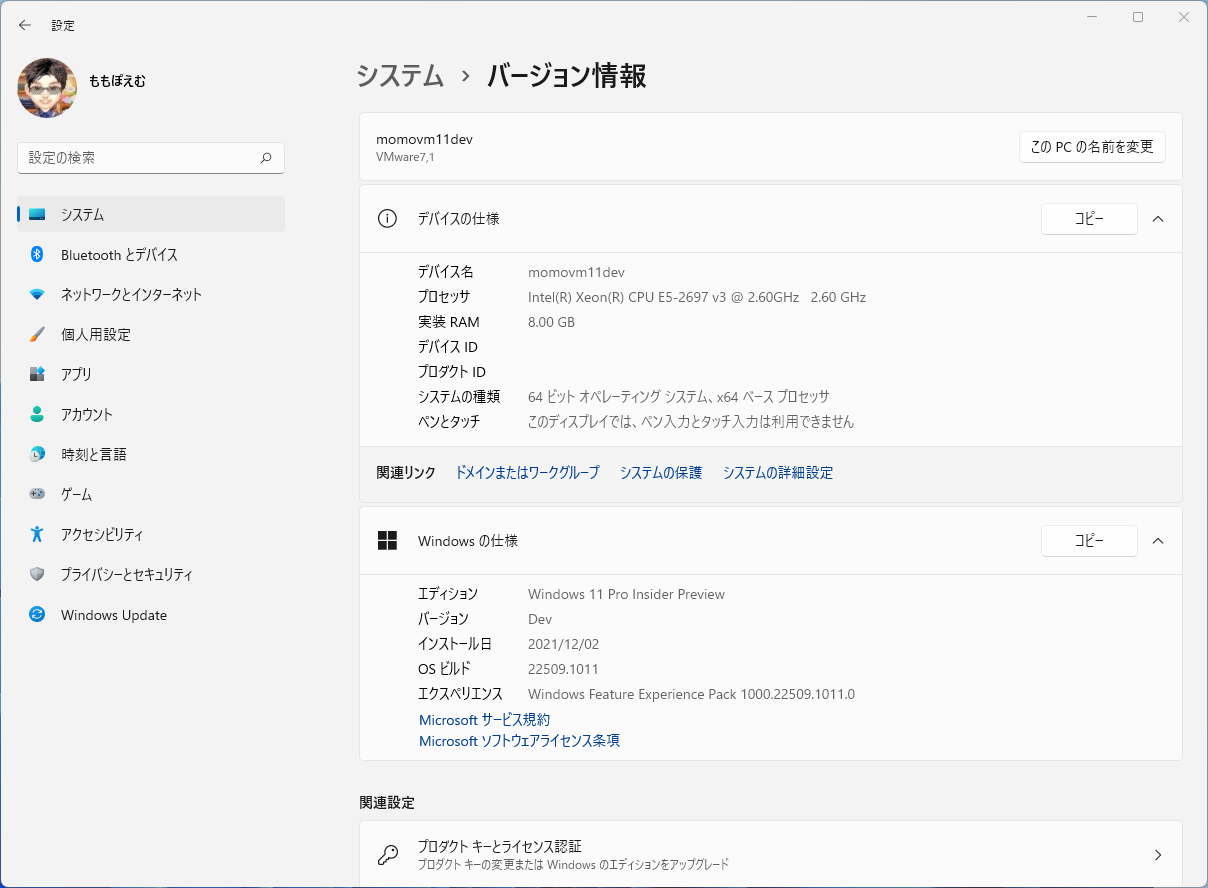This screenshot has width=1208, height=888.
Task: Open the 個人用設定 paintbrush icon
Action: (x=37, y=335)
